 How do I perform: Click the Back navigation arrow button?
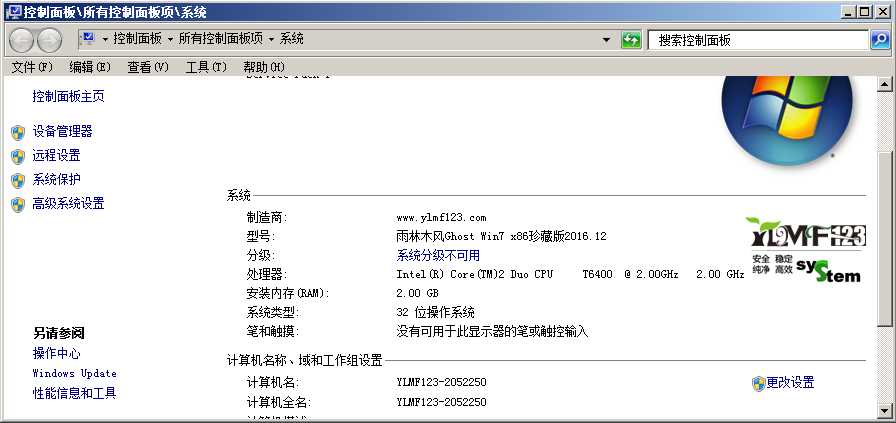click(x=22, y=40)
